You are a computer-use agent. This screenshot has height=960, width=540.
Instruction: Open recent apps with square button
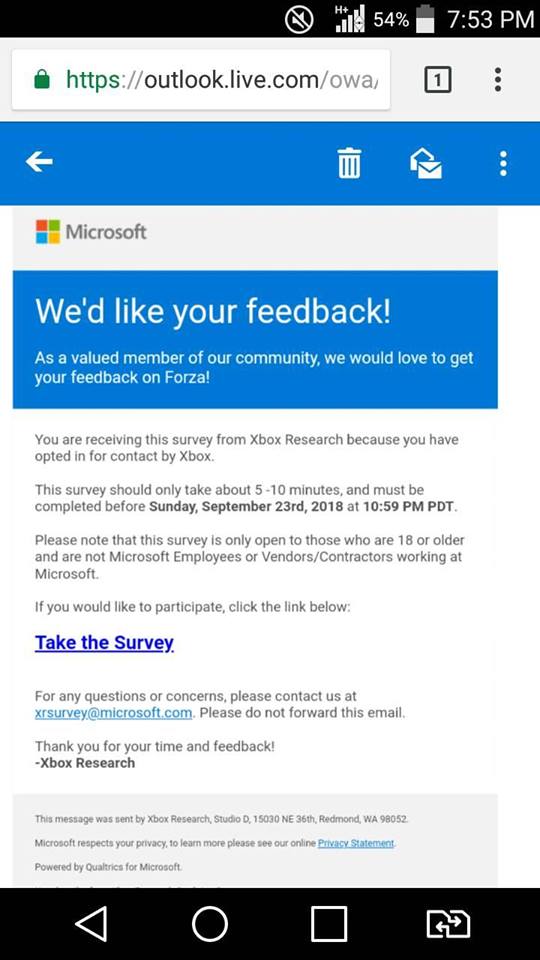(329, 923)
